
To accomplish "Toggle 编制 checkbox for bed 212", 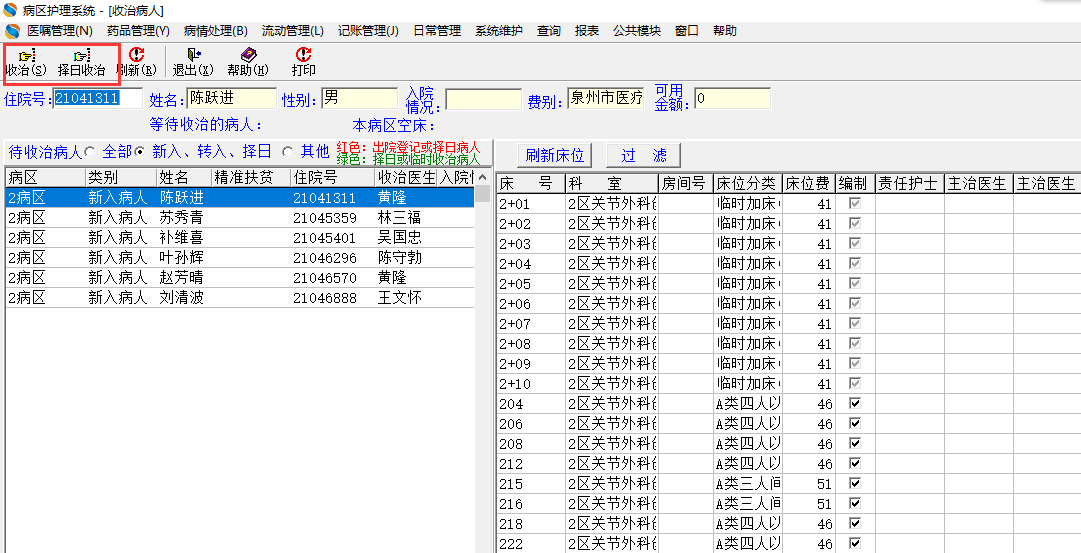I will 855,463.
